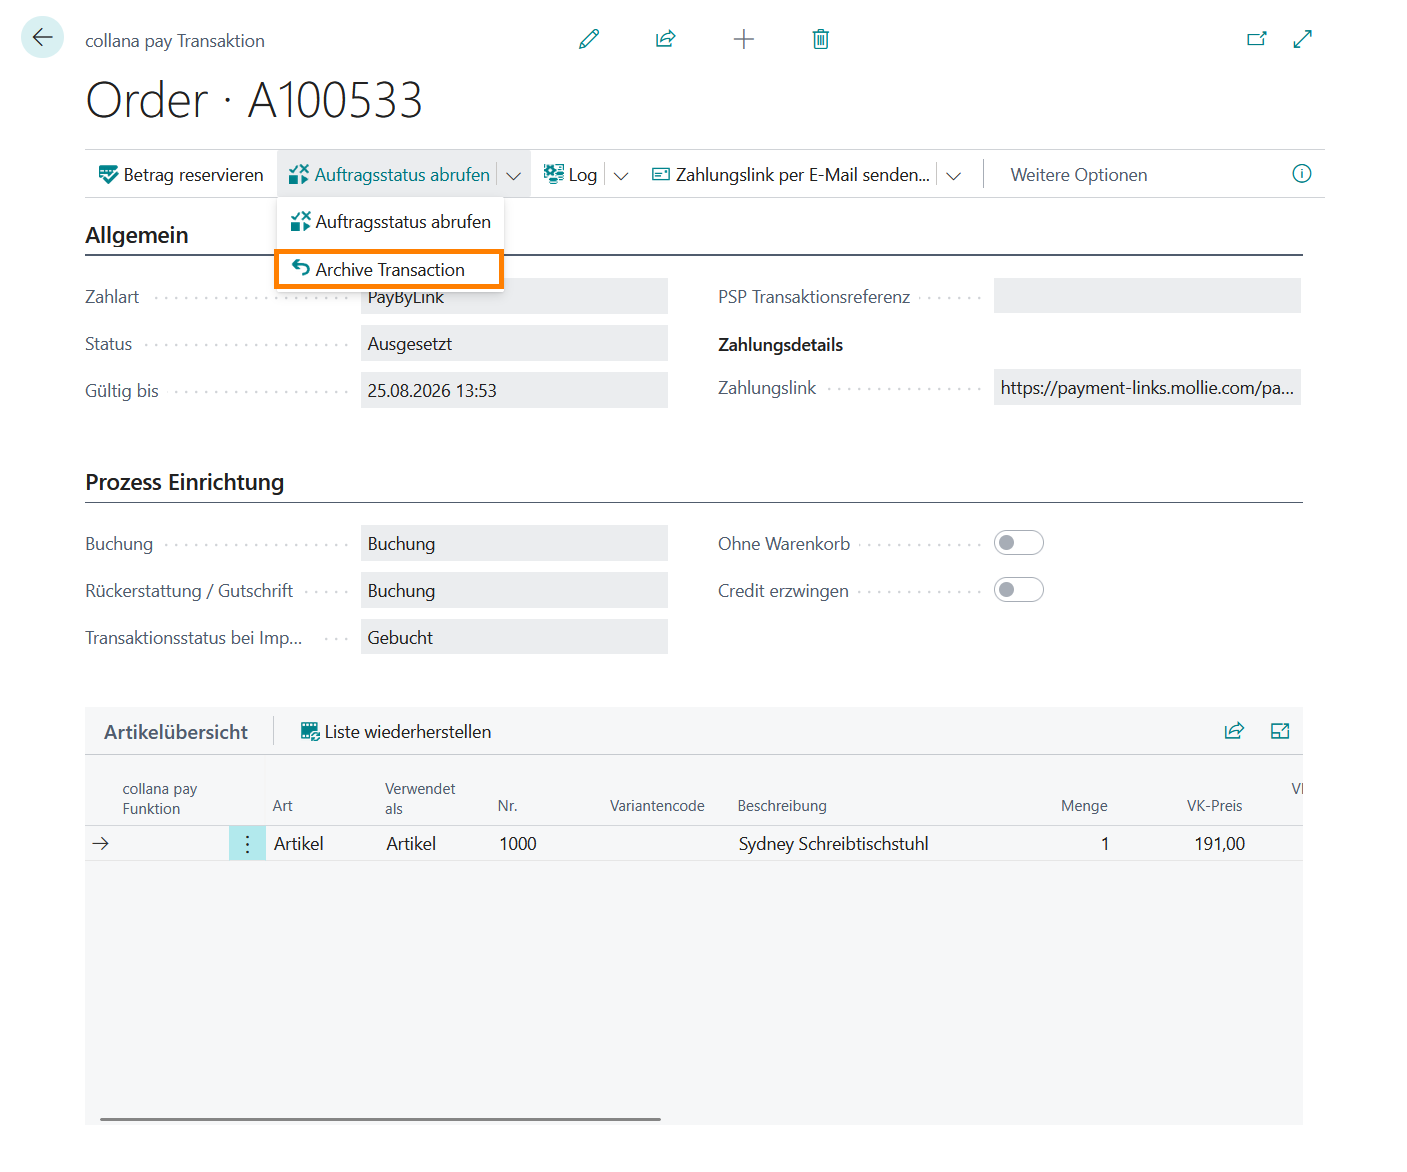Click the Zahlungslink mollie URL field
Viewport: 1407px width, 1172px height.
pos(1147,387)
